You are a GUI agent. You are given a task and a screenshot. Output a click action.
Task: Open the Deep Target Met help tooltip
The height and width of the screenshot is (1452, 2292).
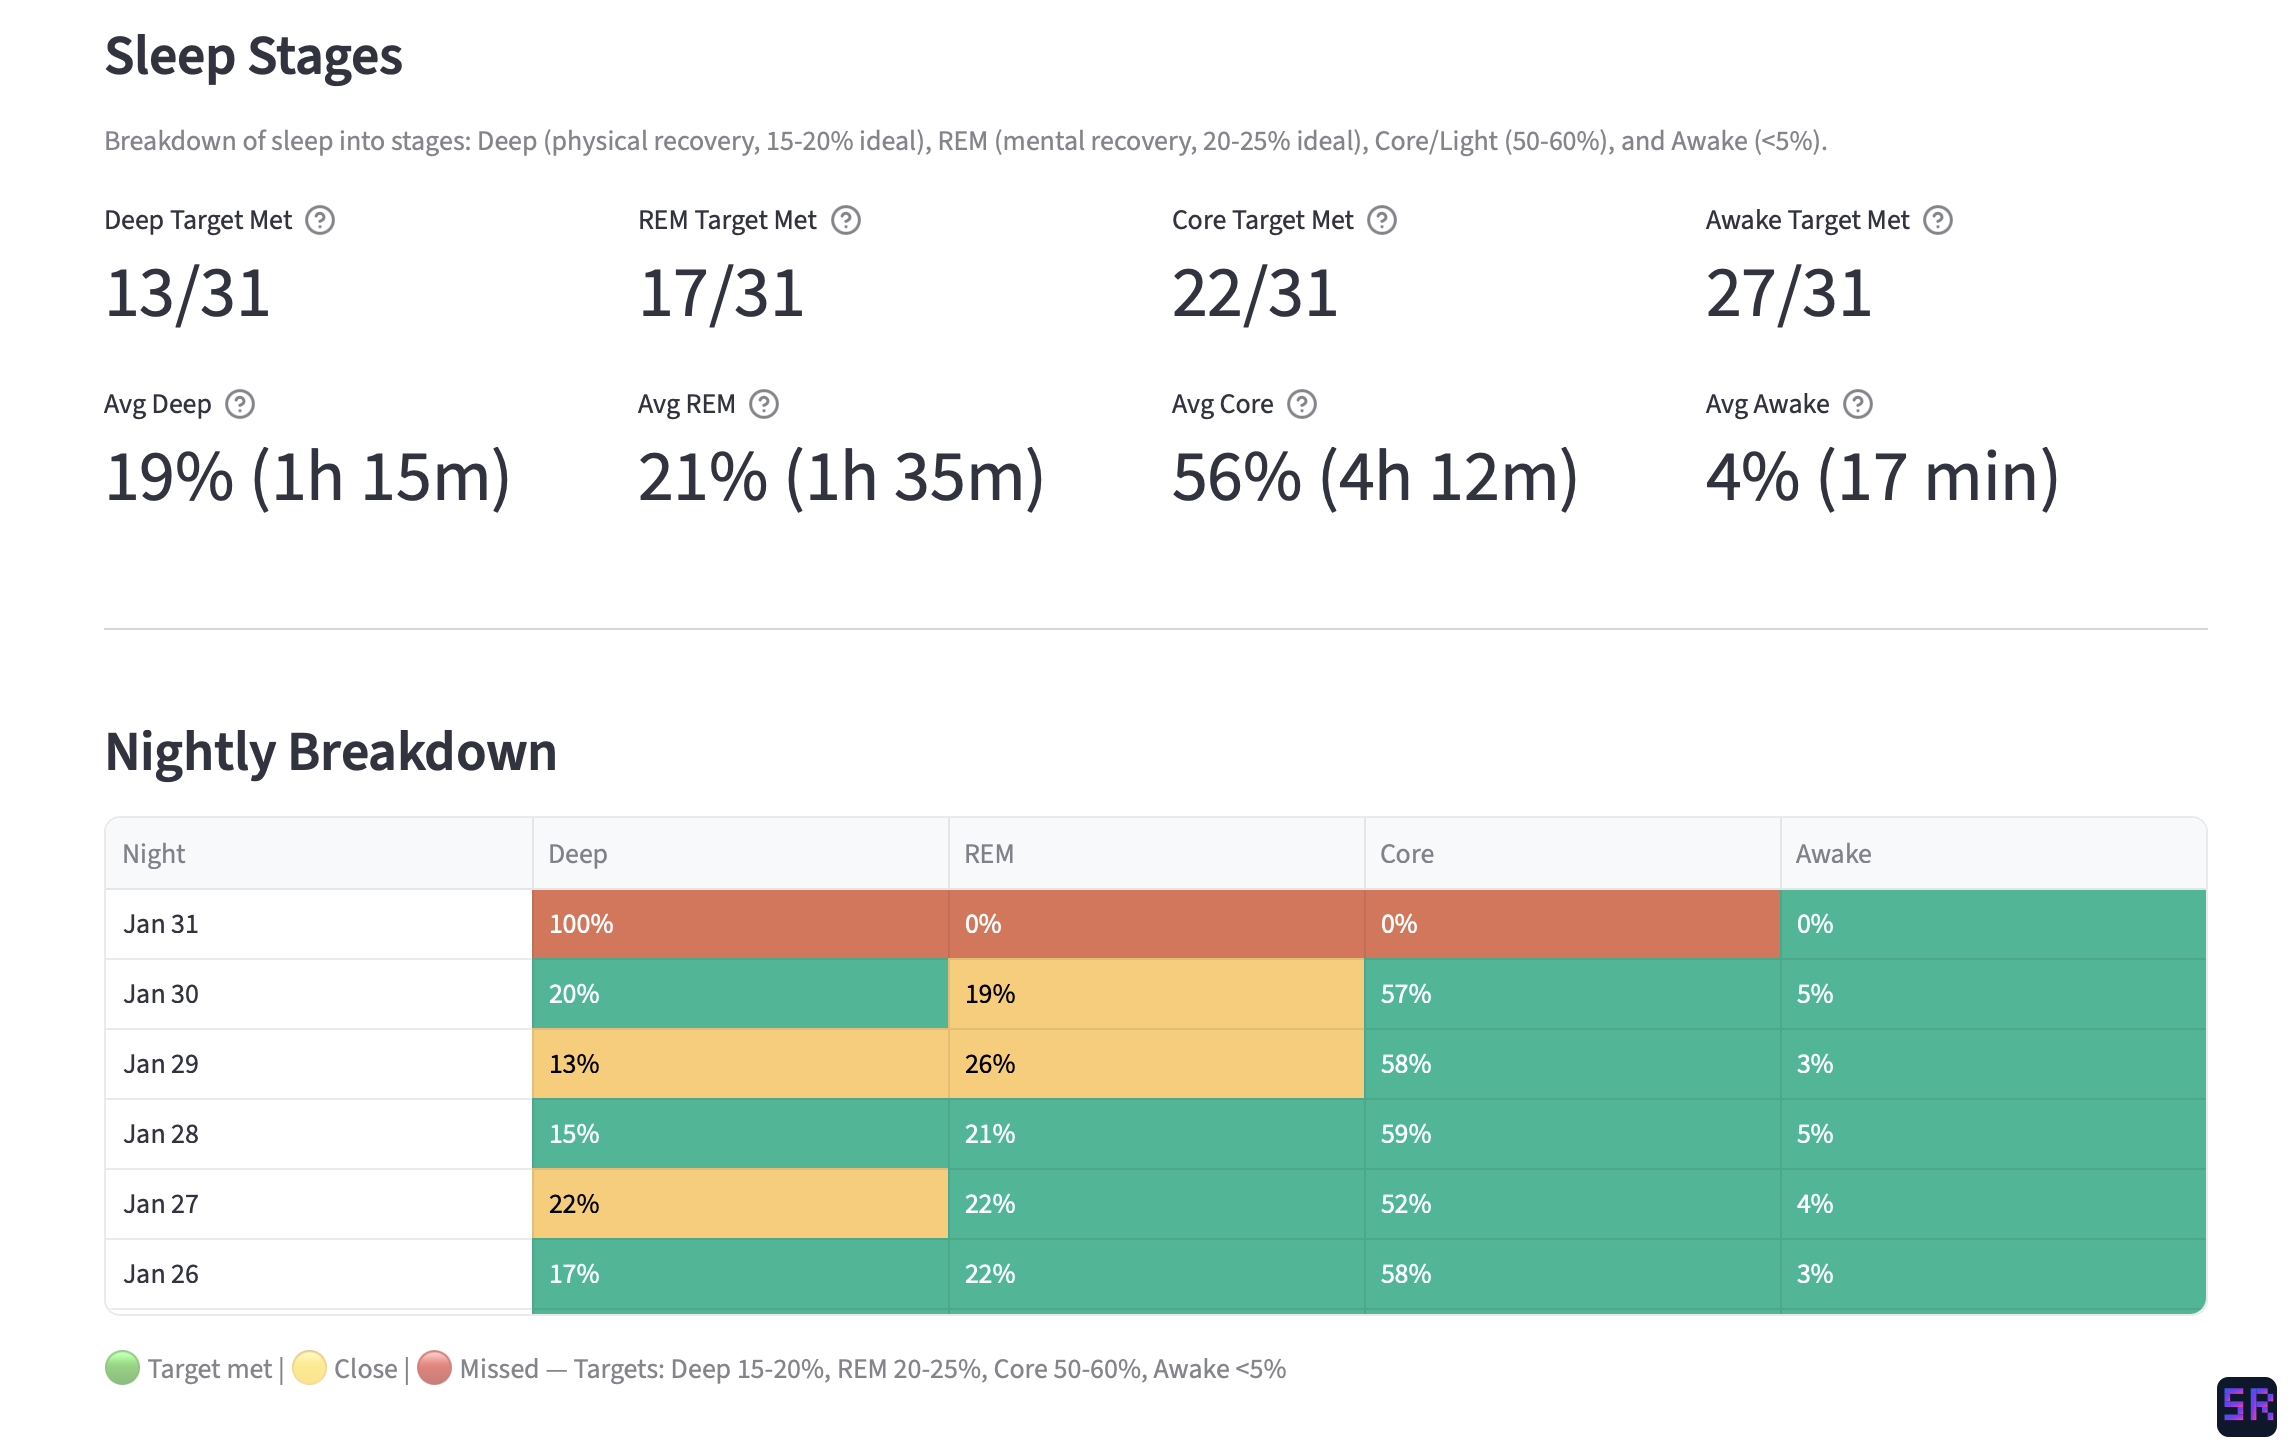320,221
